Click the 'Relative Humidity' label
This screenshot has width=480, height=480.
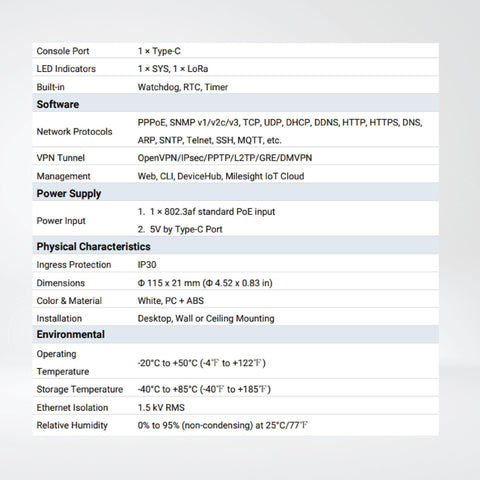tap(72, 425)
